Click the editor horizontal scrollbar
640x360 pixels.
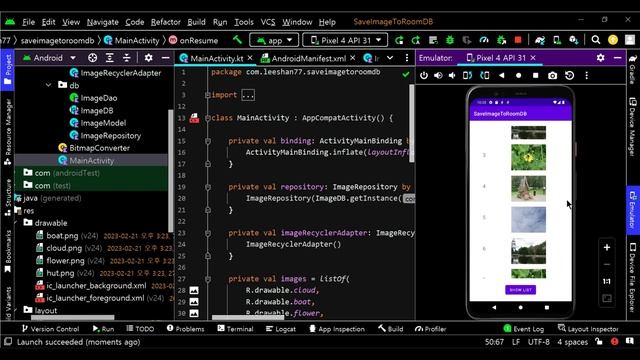pos(248,317)
